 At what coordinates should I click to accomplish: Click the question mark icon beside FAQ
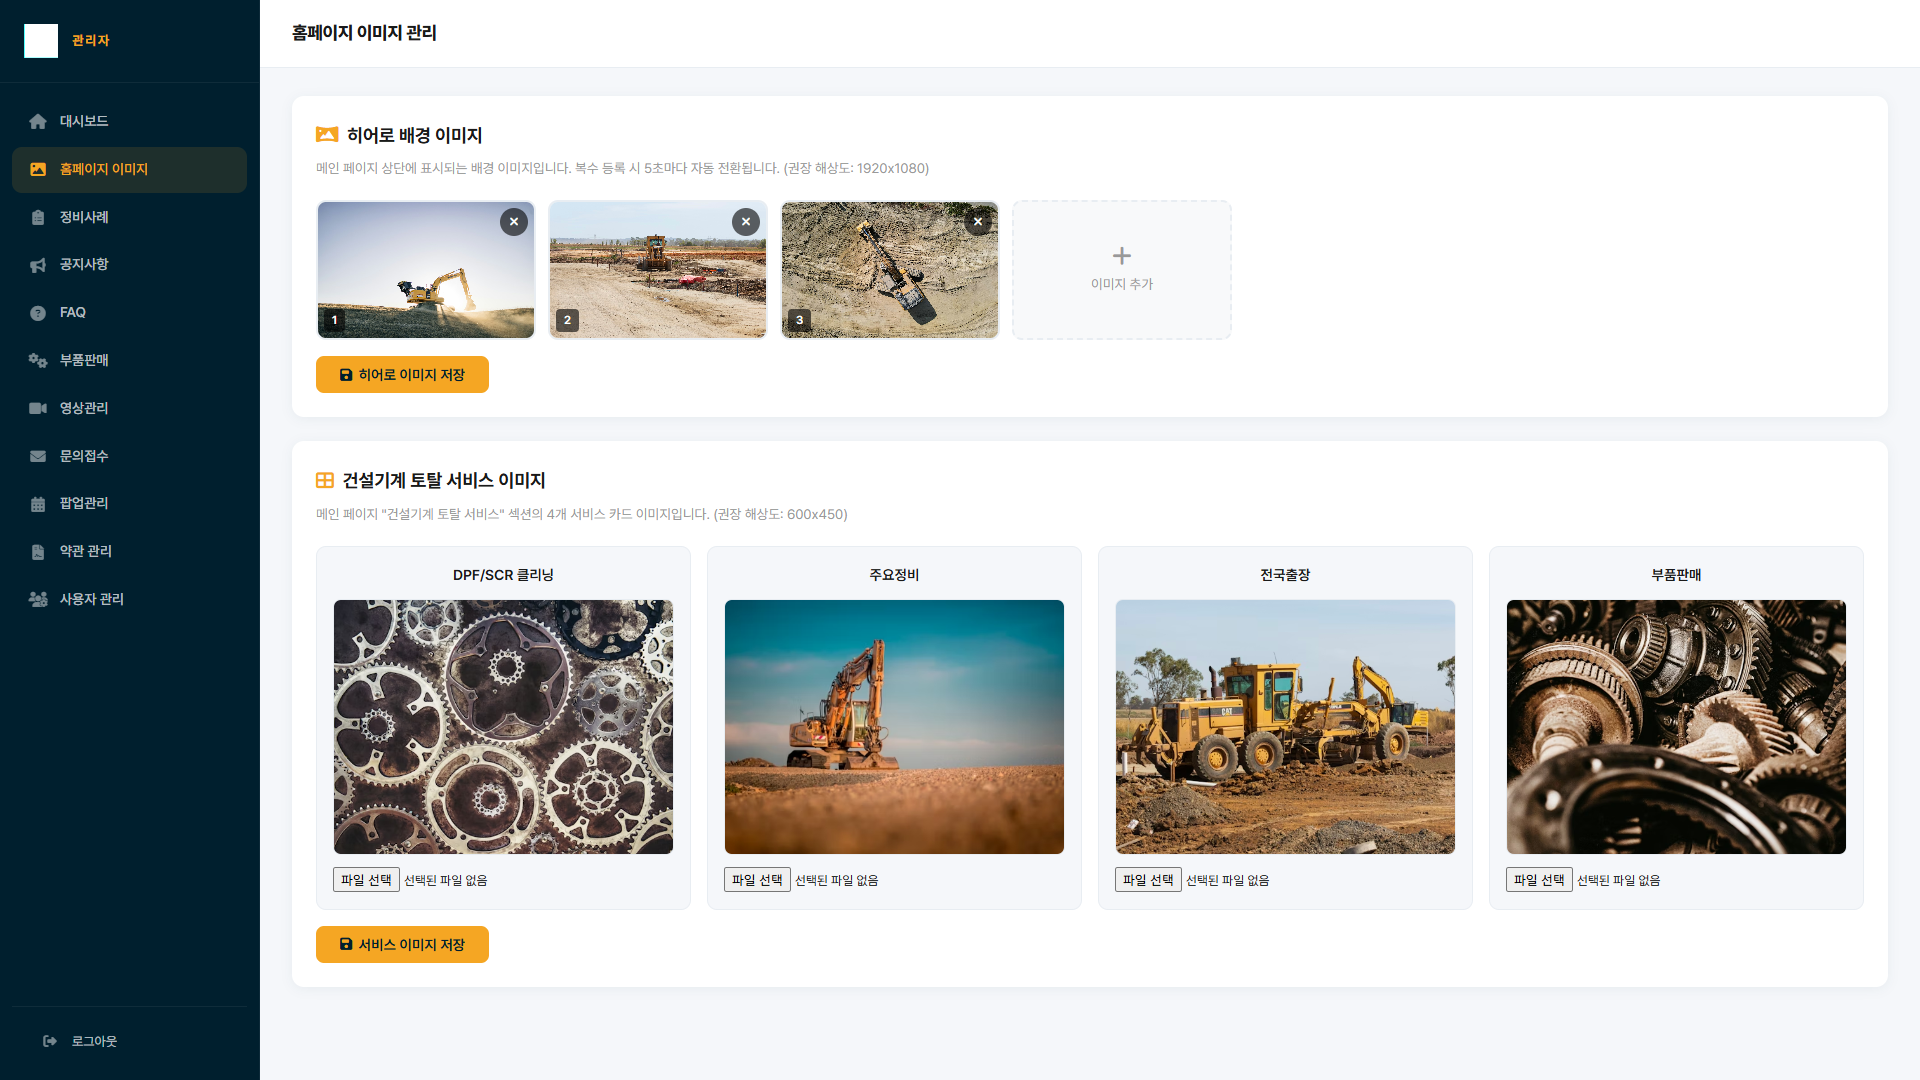point(38,313)
